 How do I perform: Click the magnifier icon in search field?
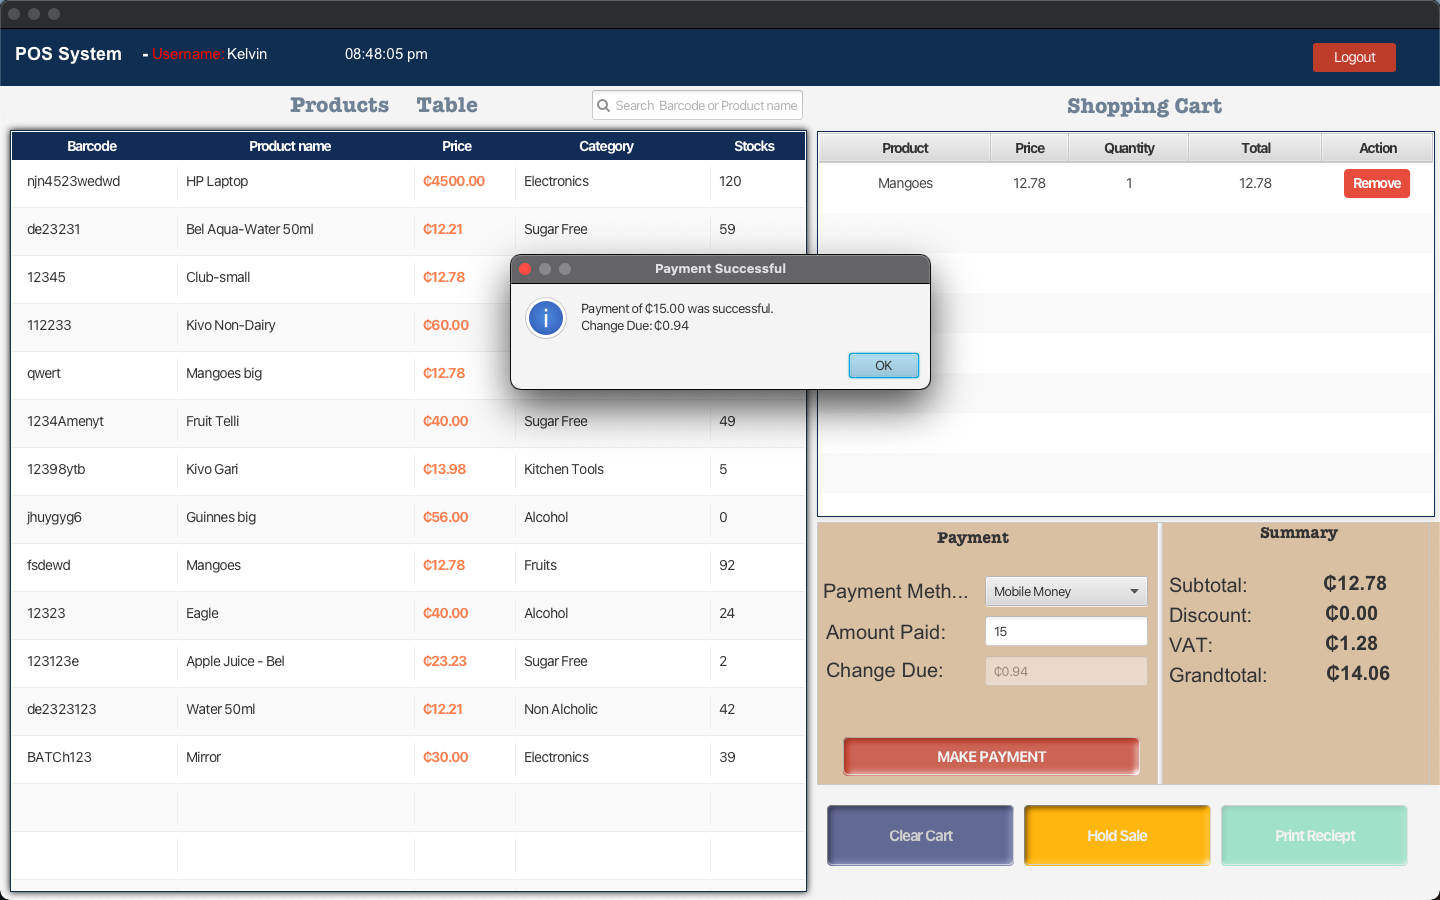point(604,105)
